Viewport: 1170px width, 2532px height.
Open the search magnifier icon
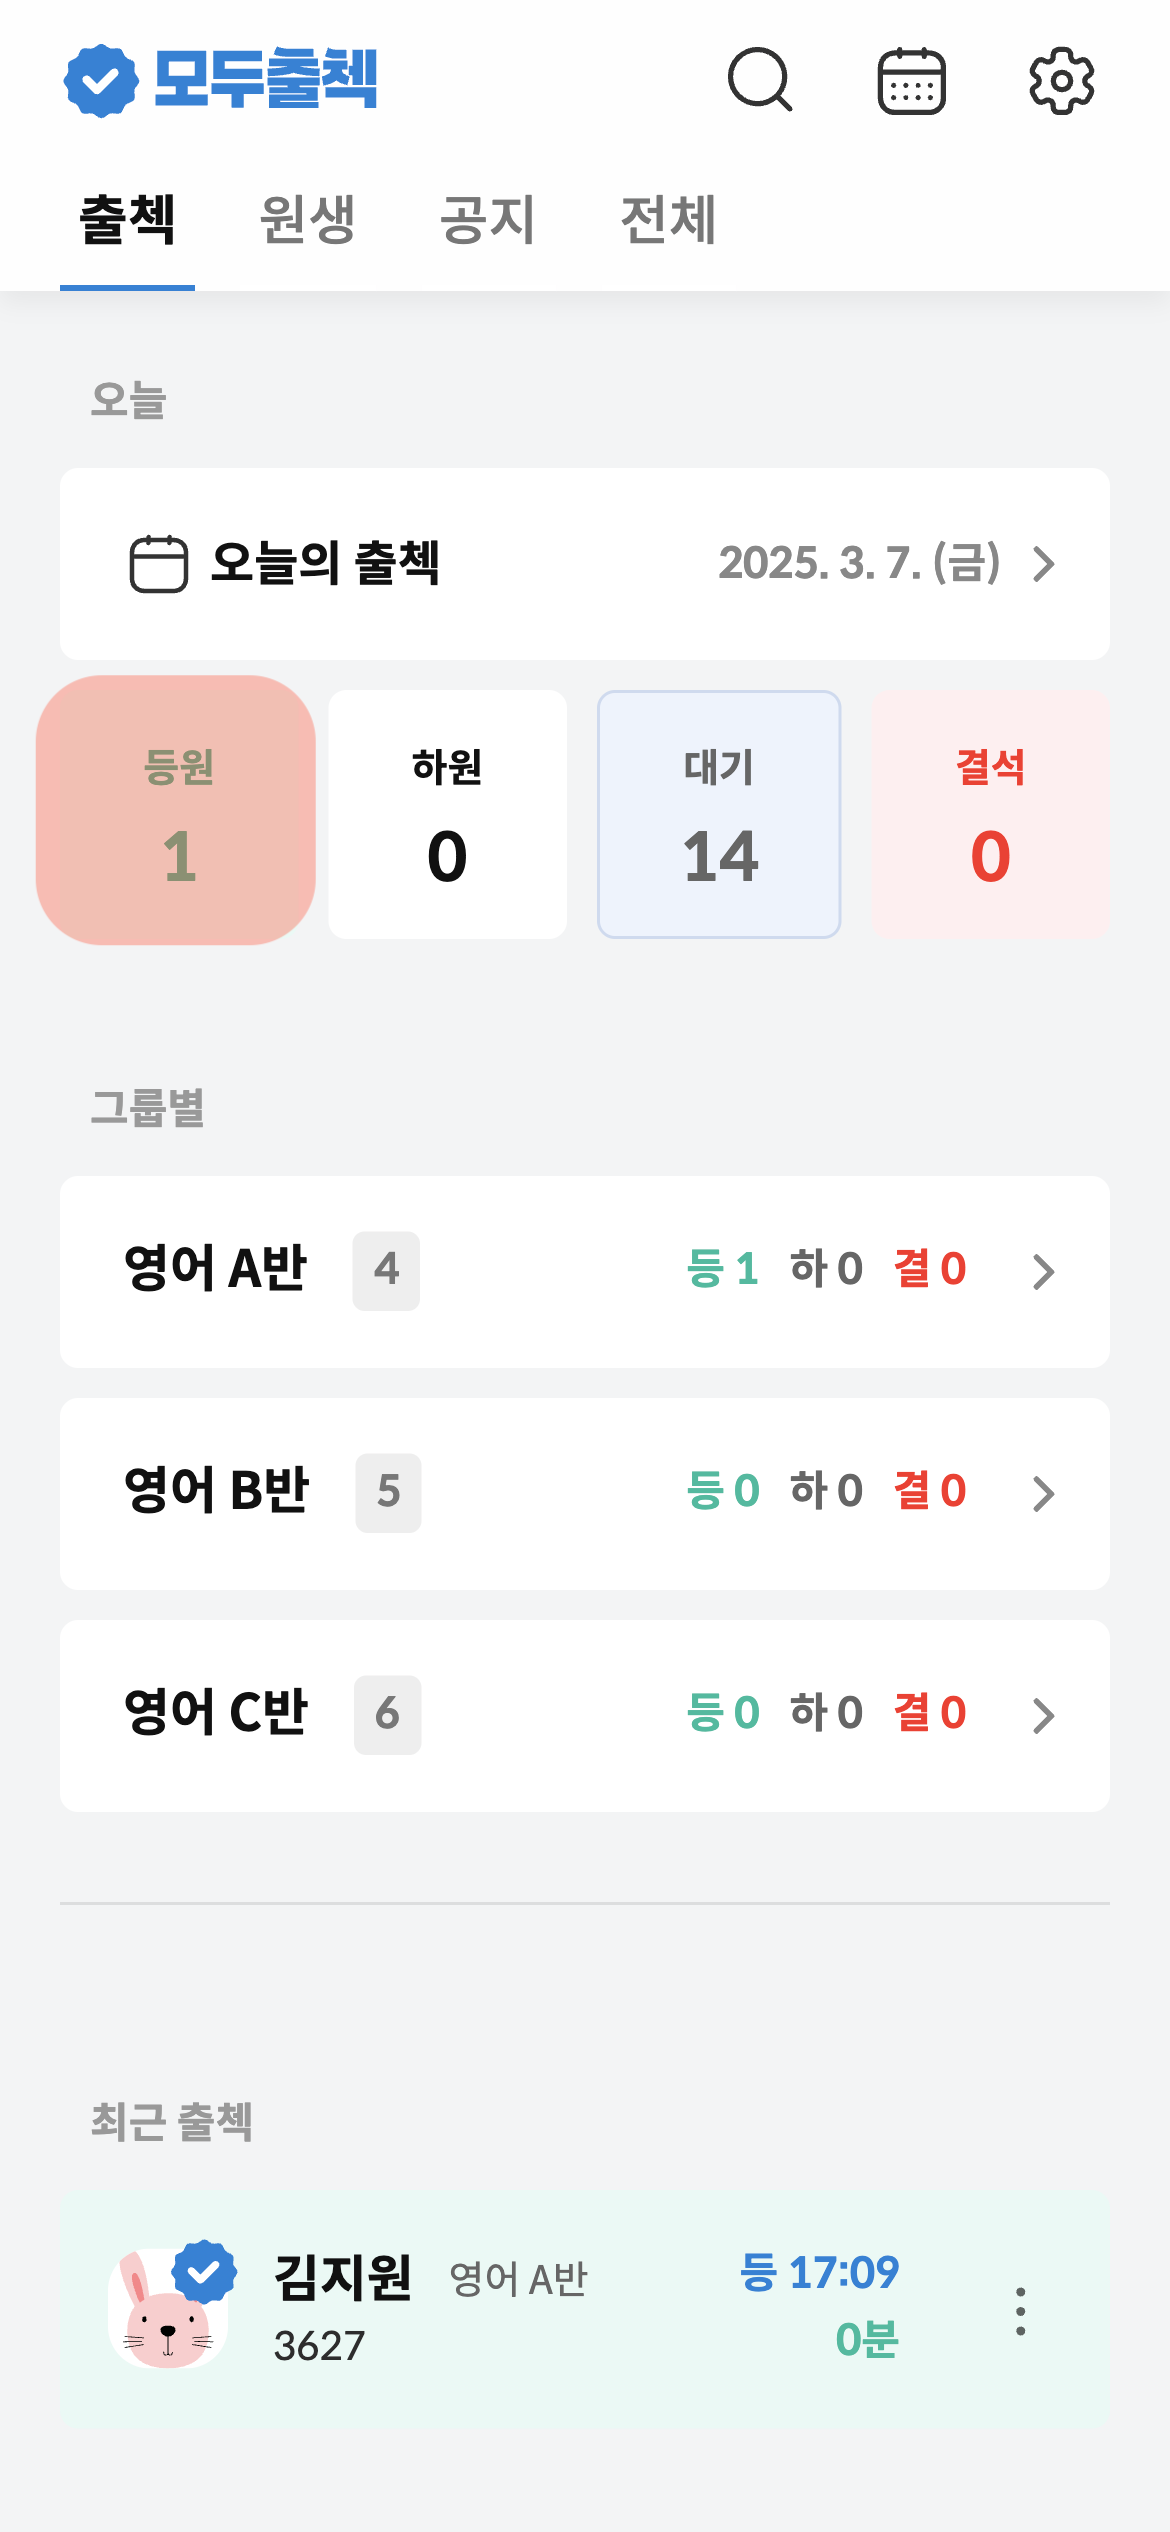click(760, 80)
